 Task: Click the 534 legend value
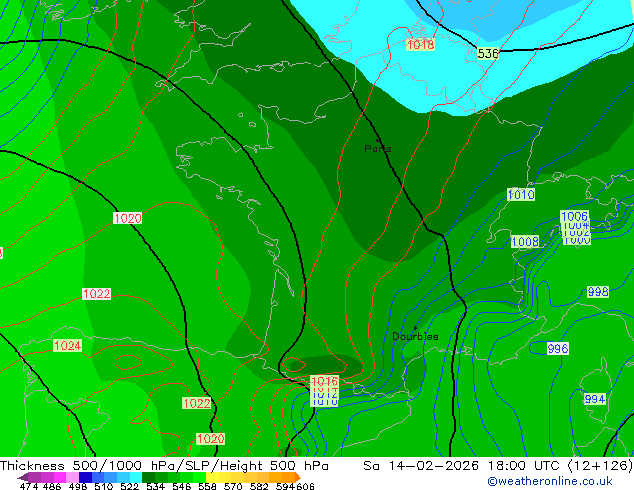(155, 486)
